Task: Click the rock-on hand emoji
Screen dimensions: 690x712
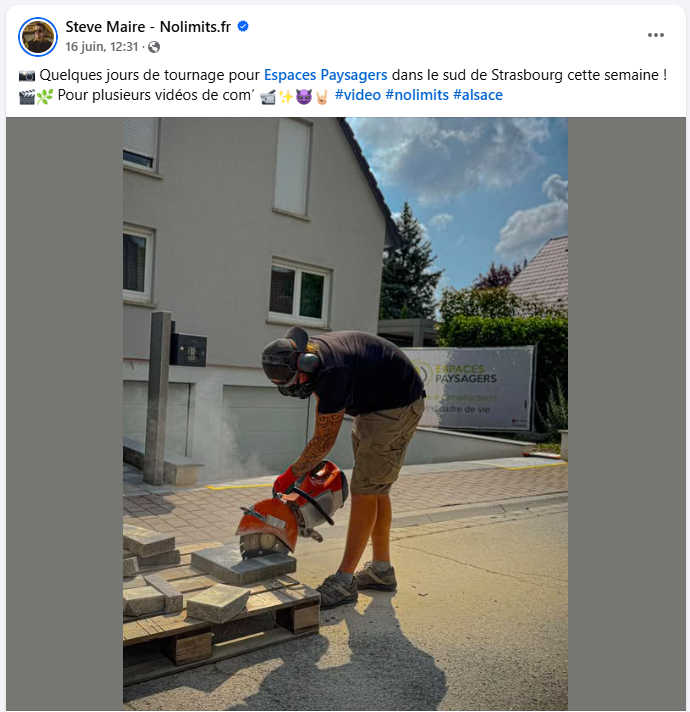Action: tap(322, 96)
